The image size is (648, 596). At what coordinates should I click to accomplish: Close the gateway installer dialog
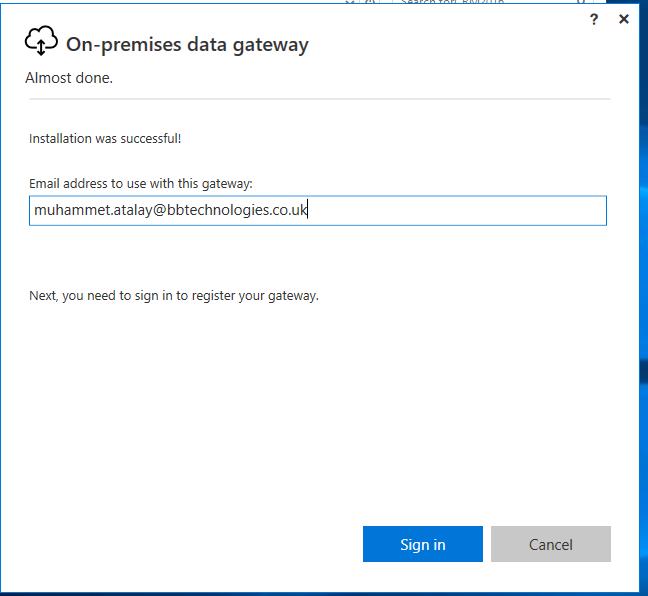[x=624, y=19]
